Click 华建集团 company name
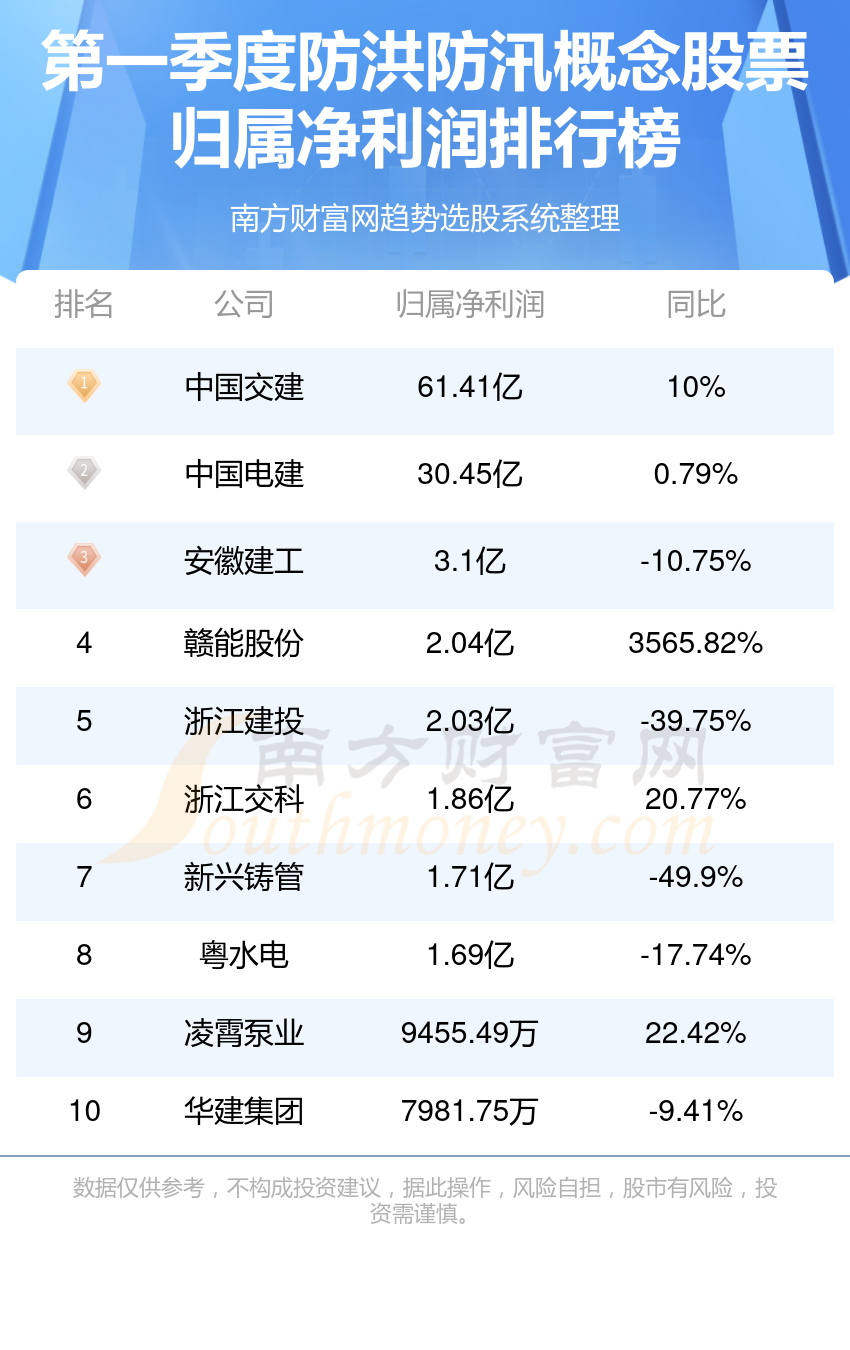Viewport: 850px width, 1350px height. [244, 1111]
